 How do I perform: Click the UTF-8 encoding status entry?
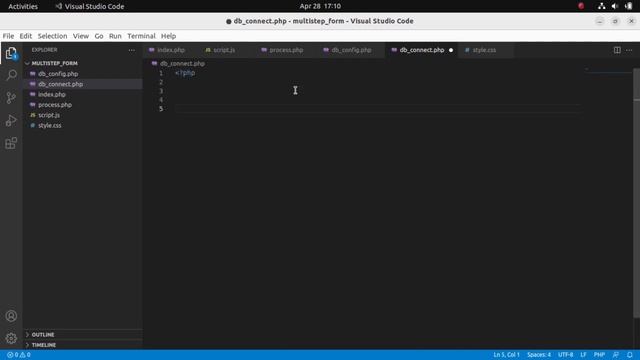pos(566,355)
